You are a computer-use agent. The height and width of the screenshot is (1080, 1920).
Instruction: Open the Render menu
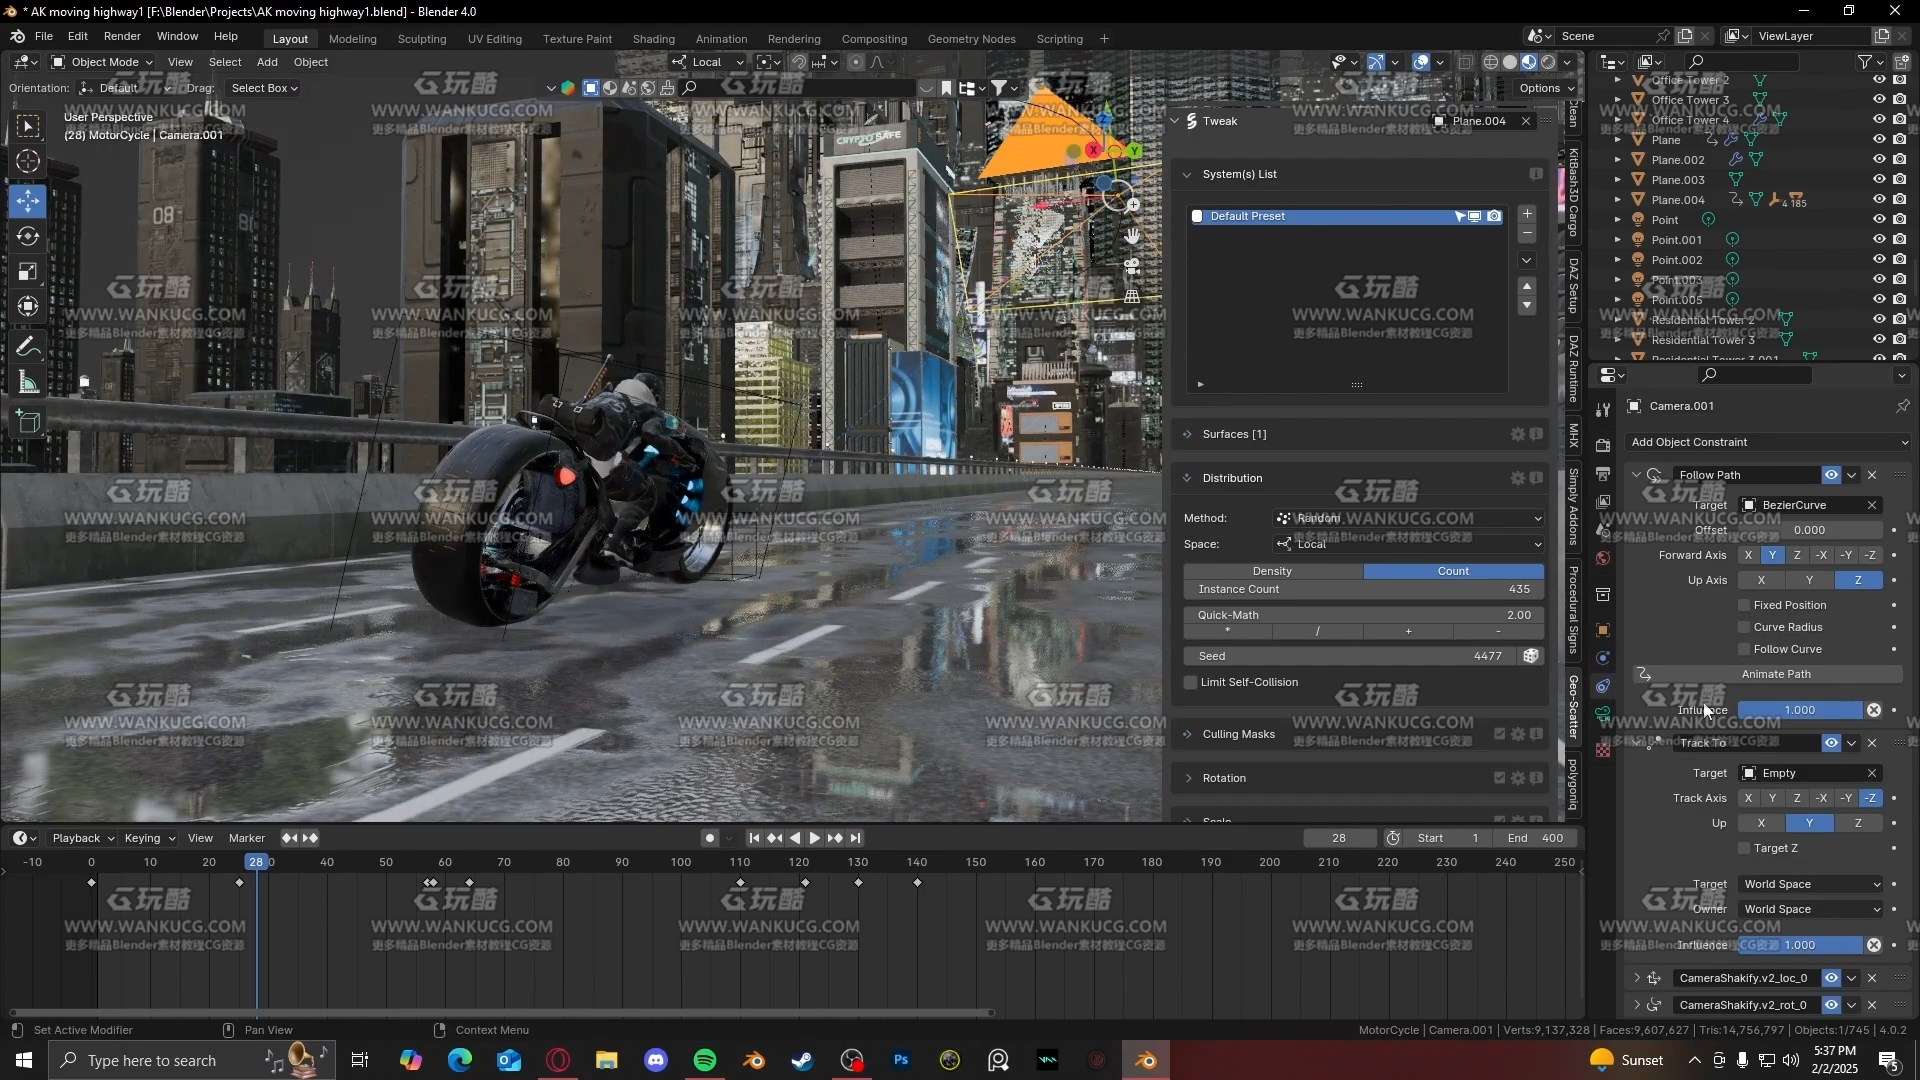tap(122, 36)
